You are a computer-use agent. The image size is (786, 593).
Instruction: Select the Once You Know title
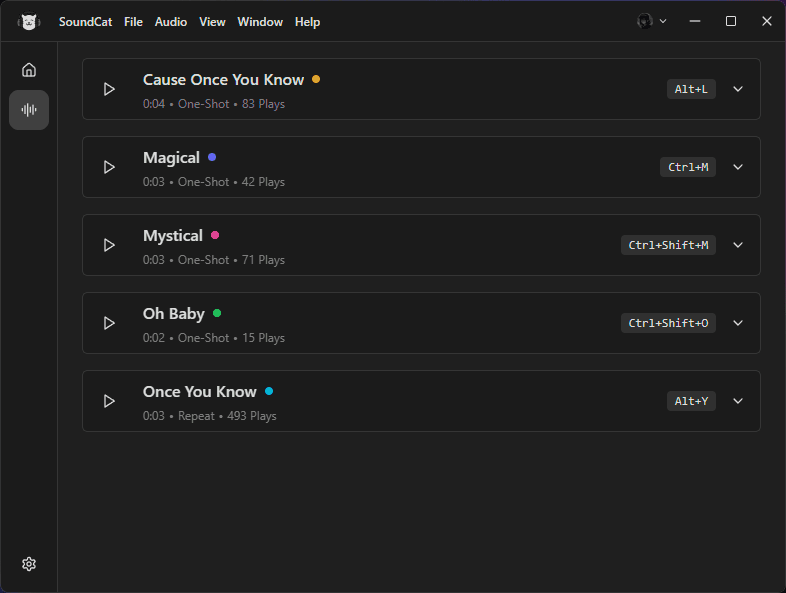200,391
